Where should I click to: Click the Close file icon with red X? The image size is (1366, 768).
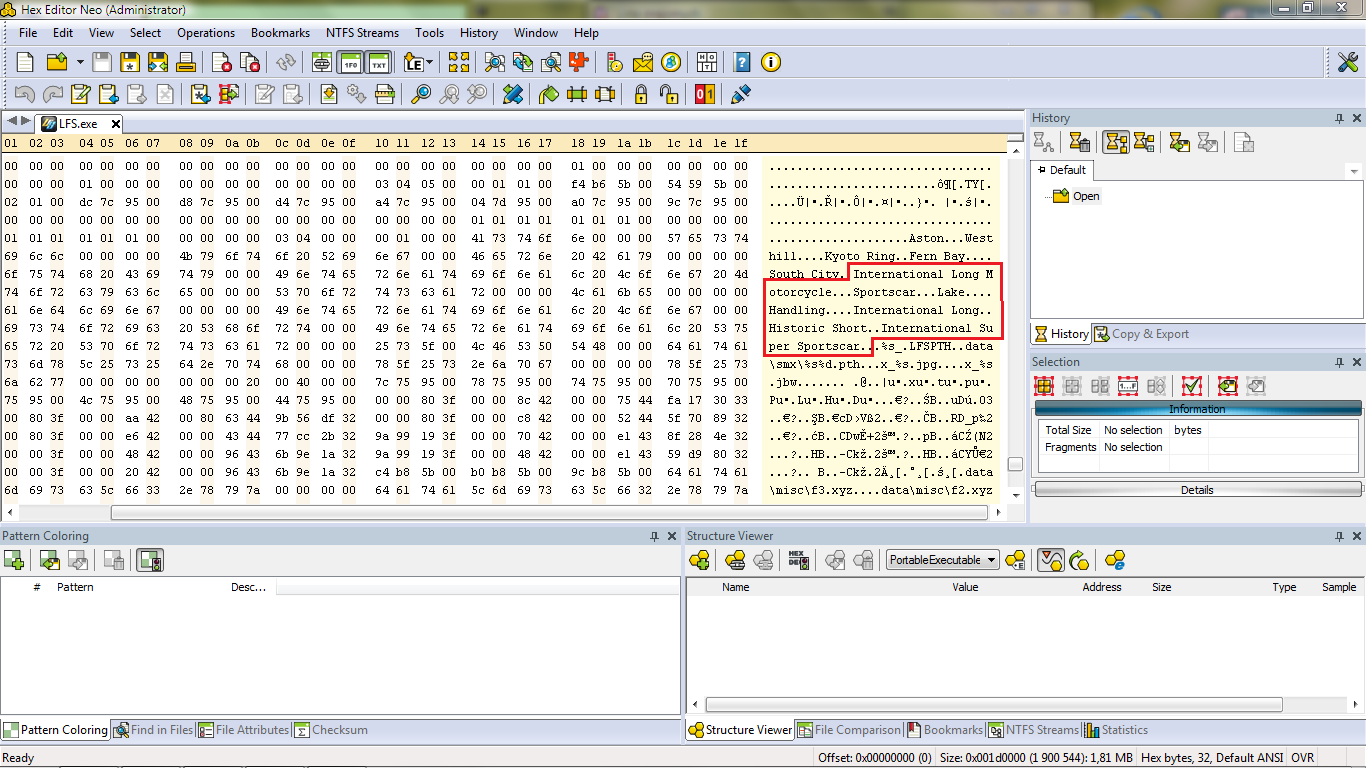tap(222, 62)
